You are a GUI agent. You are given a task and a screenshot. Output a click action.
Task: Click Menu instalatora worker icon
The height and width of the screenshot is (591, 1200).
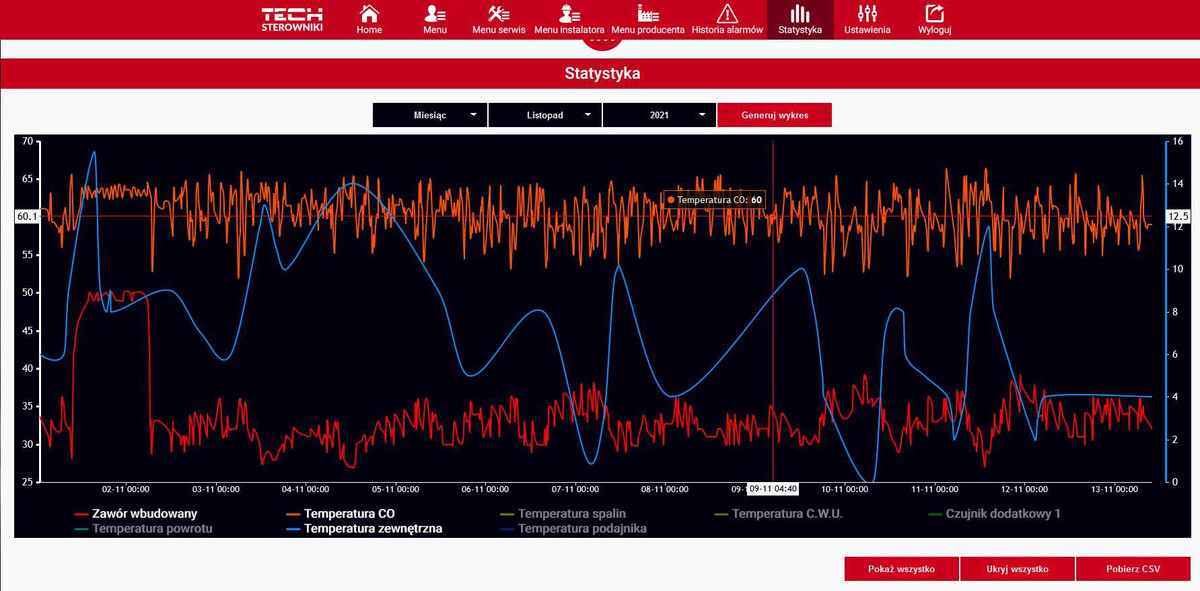(x=568, y=14)
